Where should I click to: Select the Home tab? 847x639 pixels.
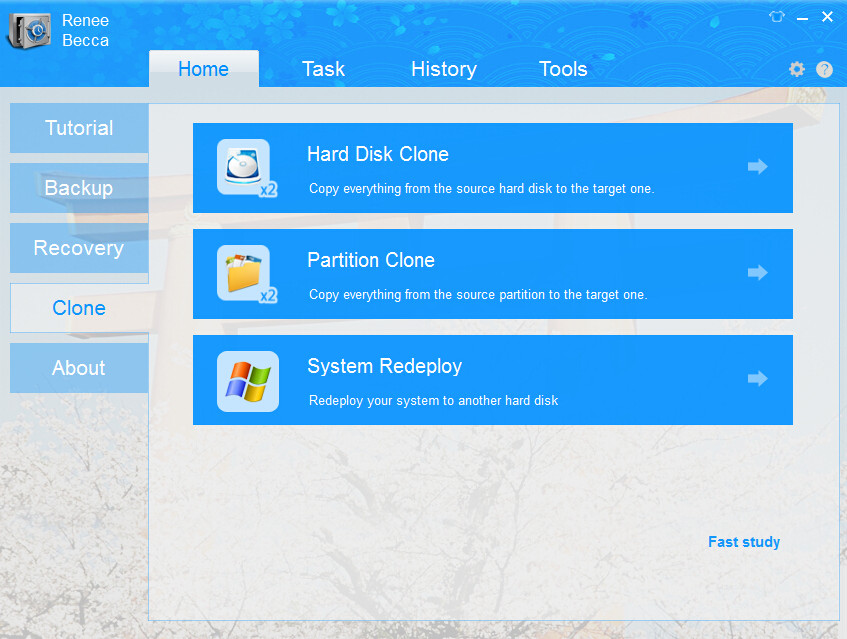[203, 69]
